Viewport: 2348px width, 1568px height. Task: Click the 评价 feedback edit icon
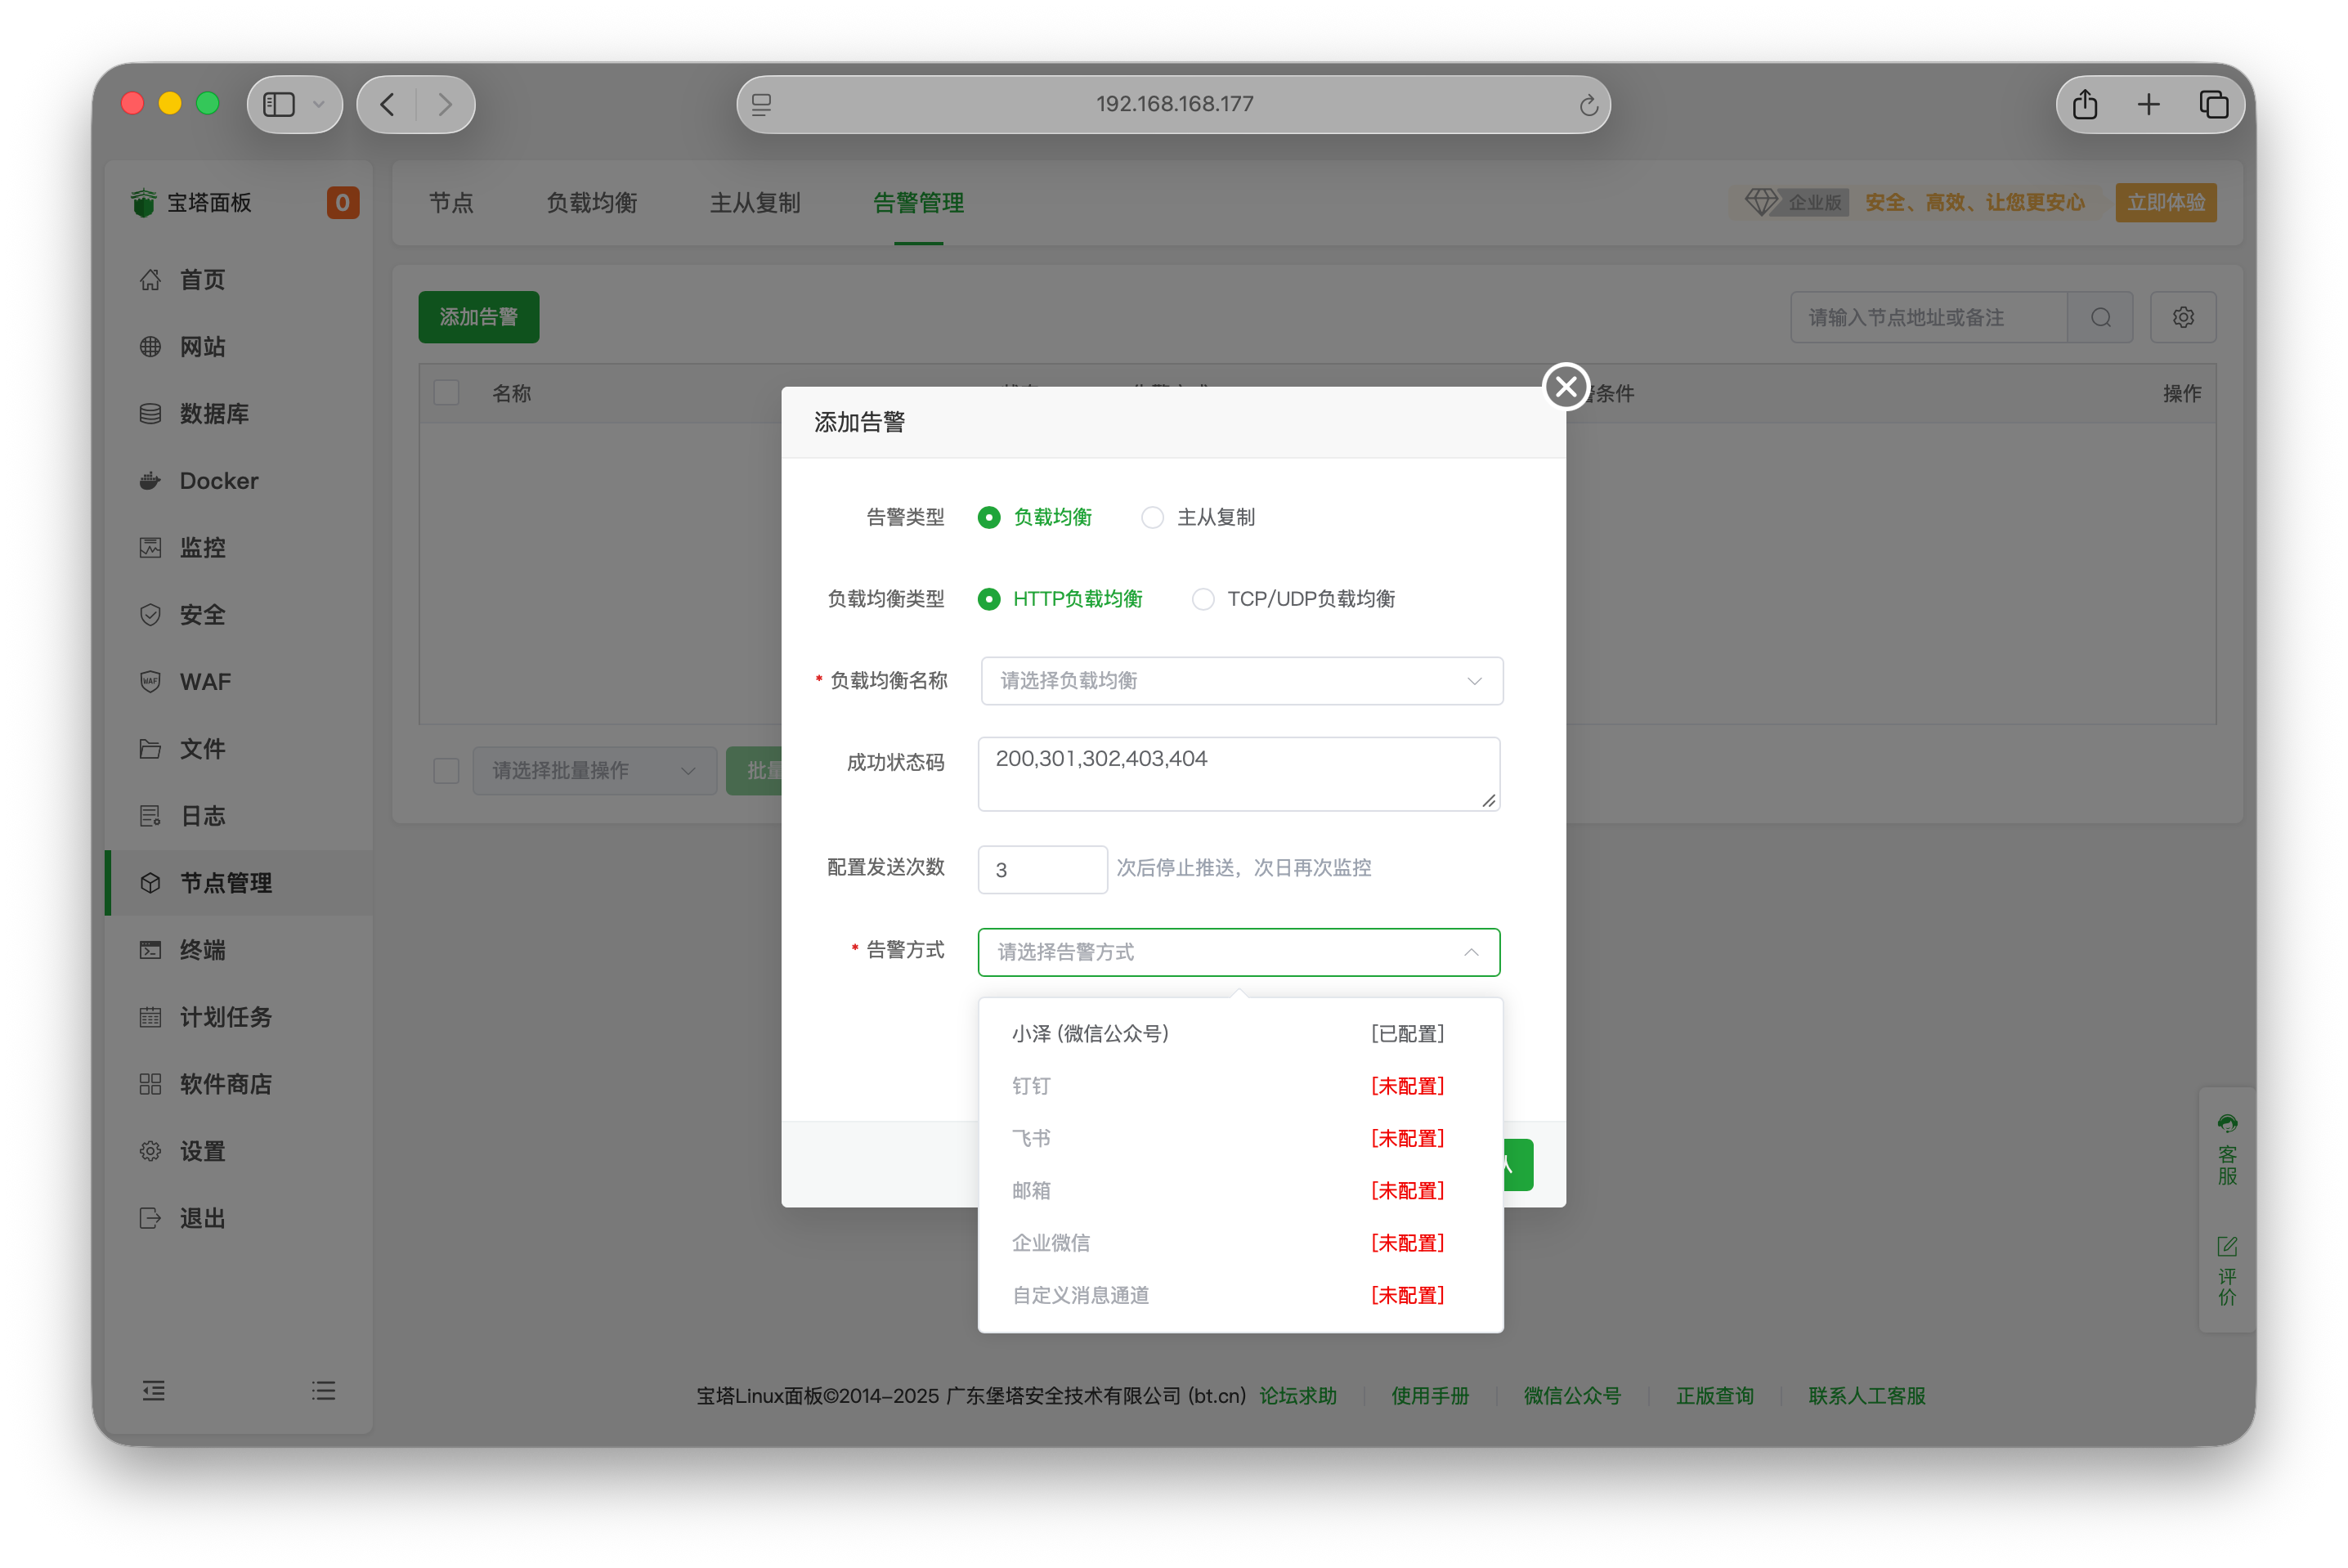click(2227, 1247)
